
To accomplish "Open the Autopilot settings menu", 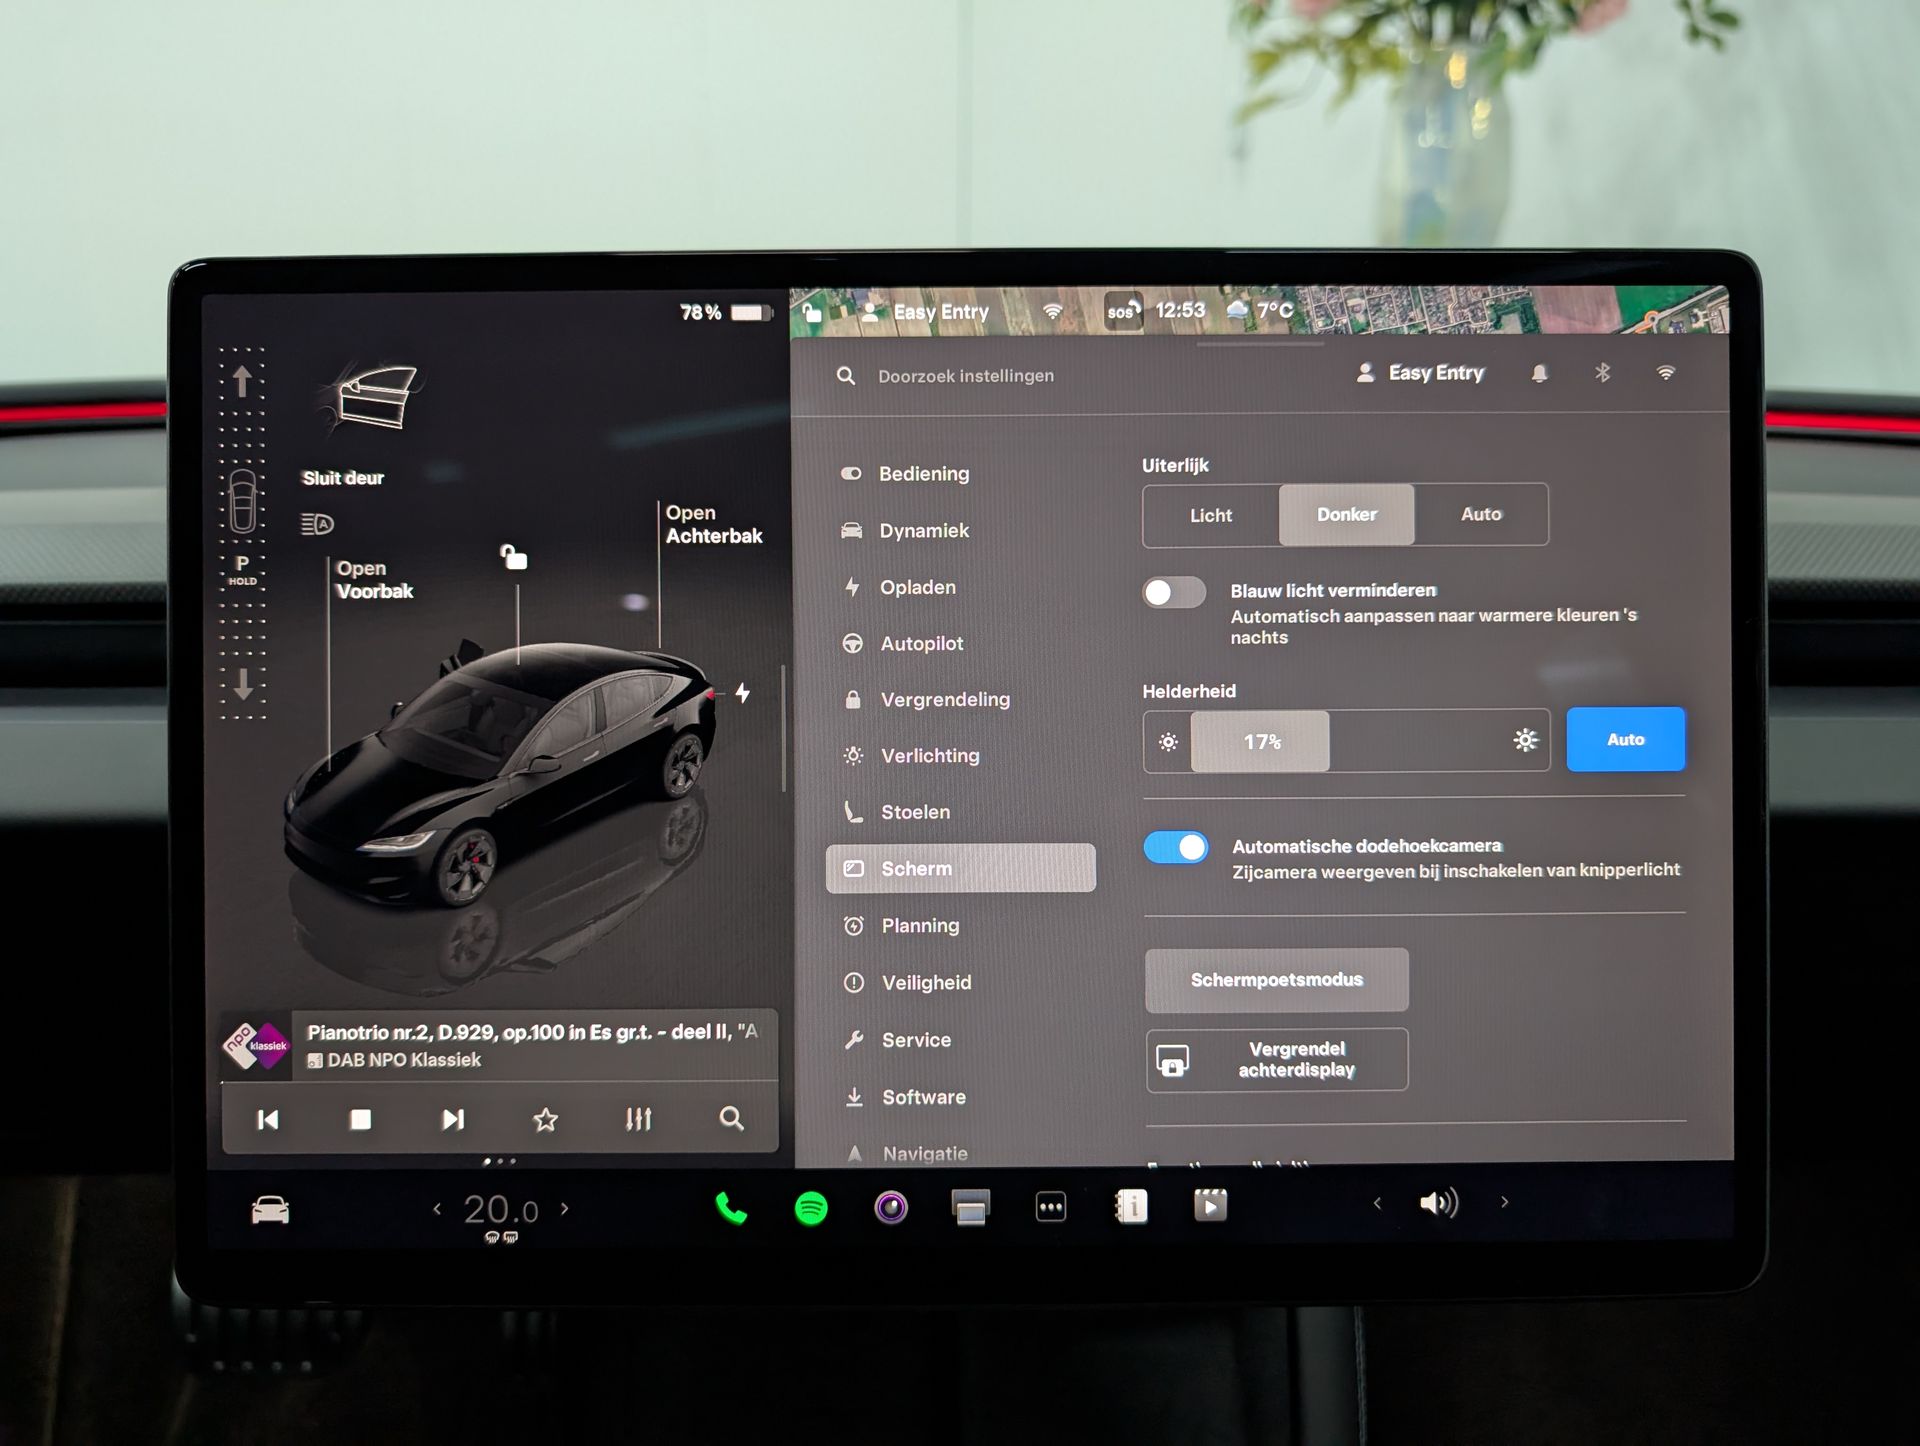I will point(921,644).
